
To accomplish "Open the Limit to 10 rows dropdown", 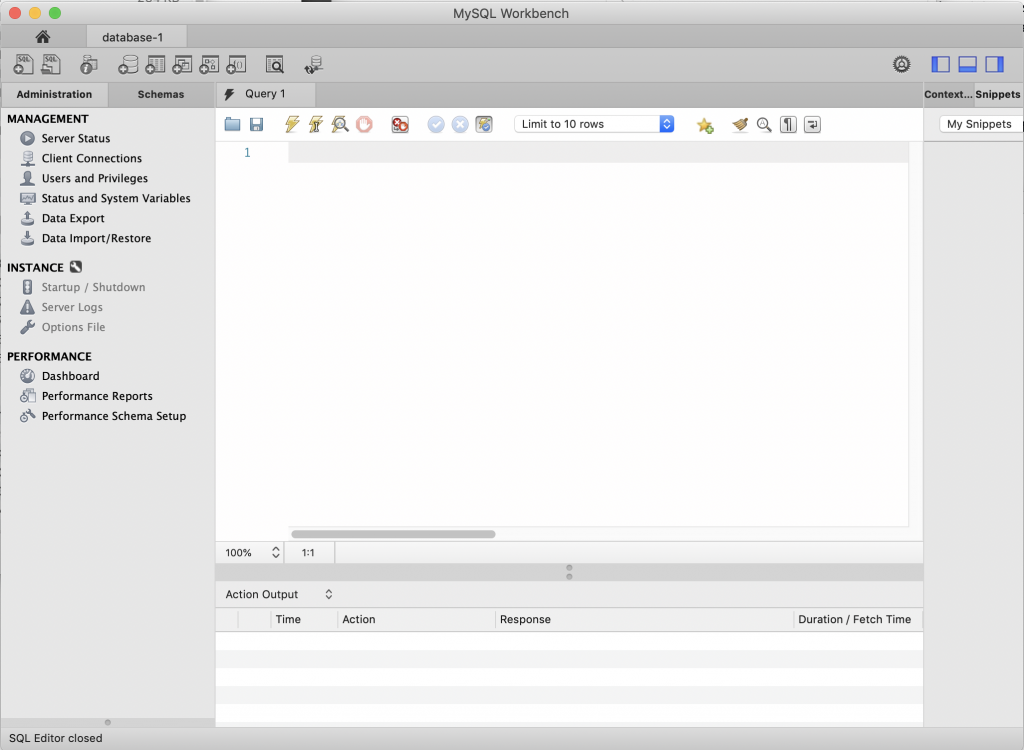I will coord(594,124).
